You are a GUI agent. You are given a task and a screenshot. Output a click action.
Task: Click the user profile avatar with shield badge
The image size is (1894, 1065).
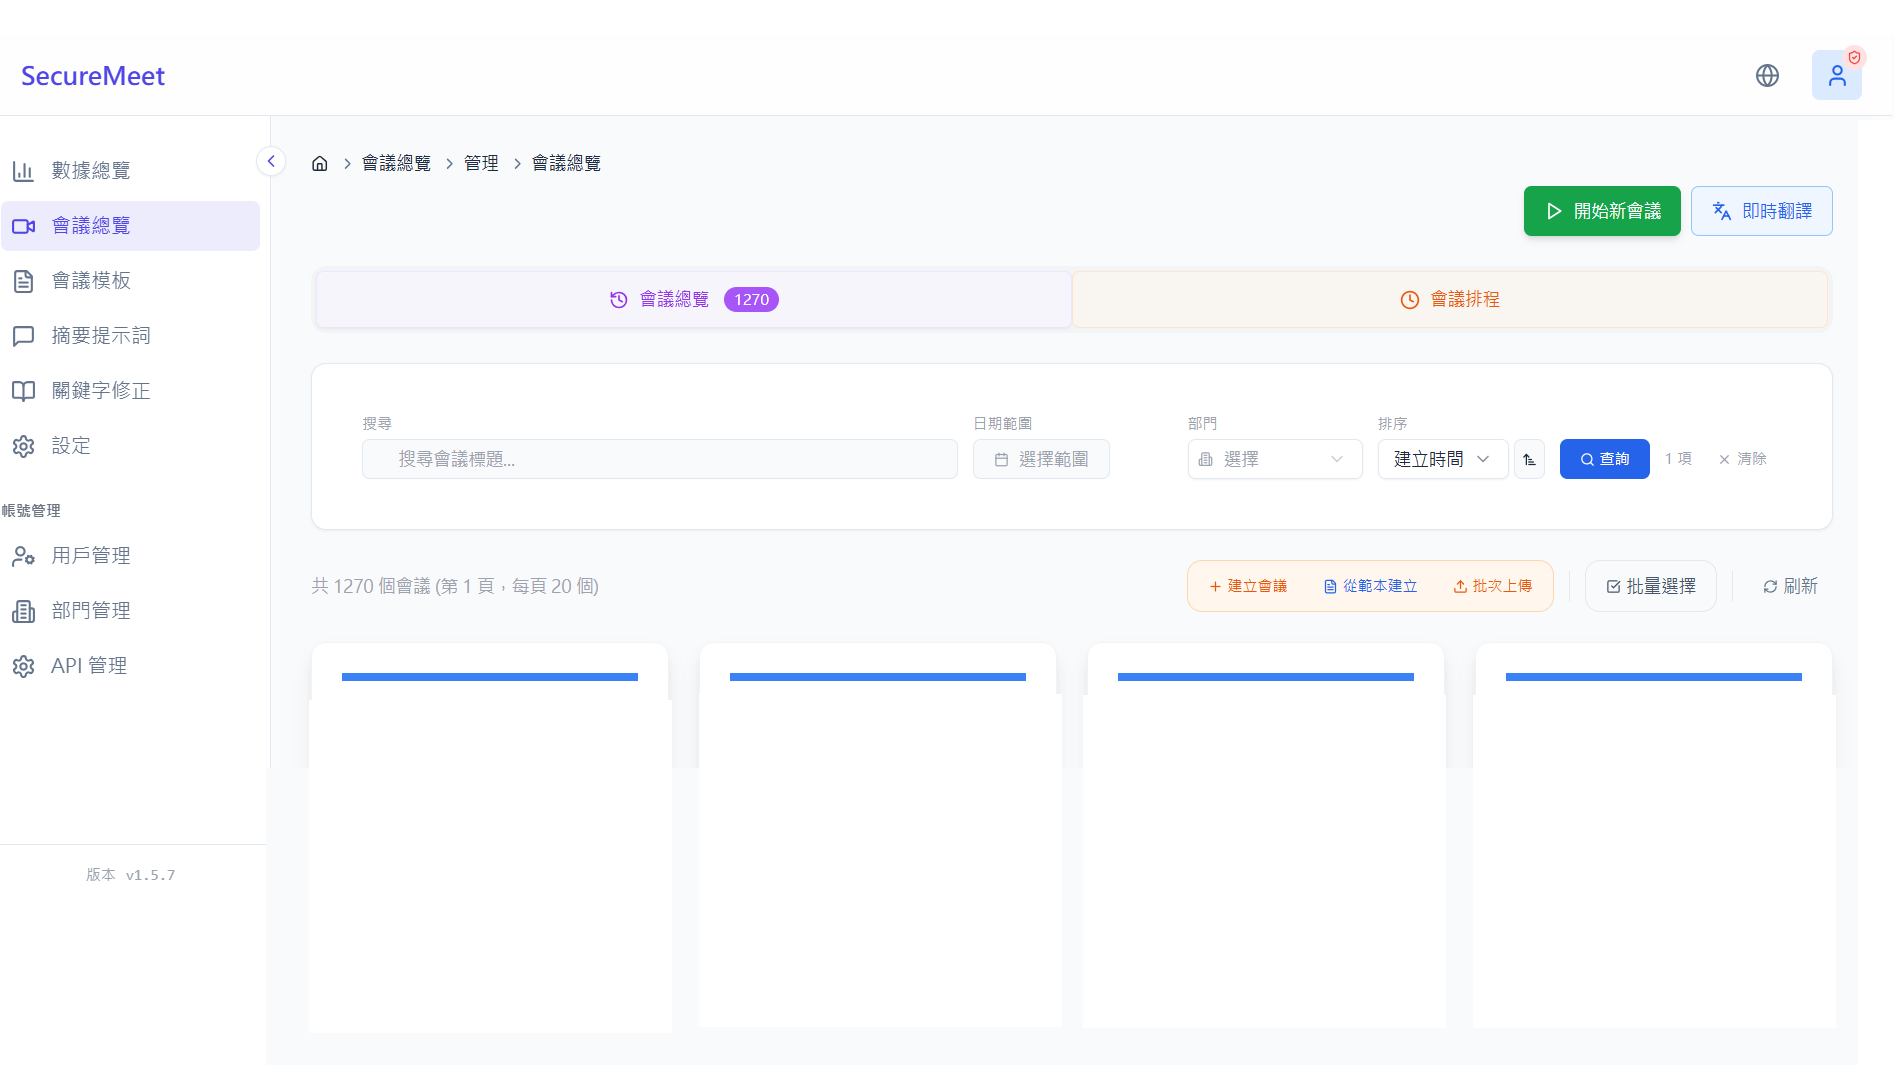(1837, 75)
